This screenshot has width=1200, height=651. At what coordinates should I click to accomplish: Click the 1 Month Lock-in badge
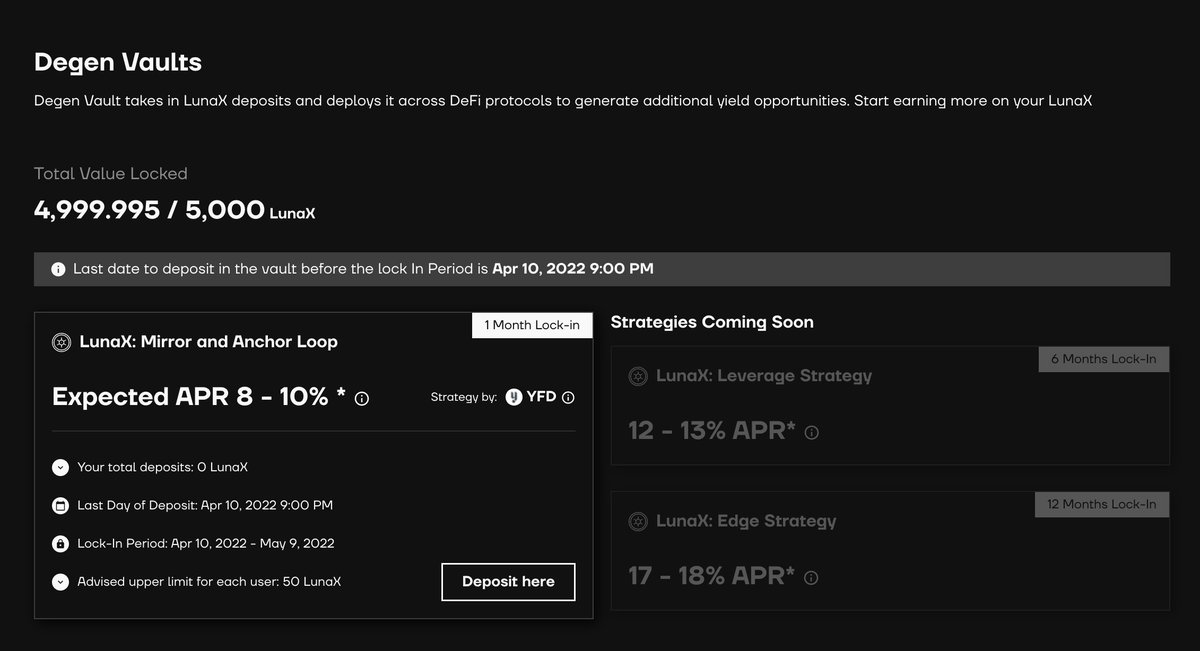532,326
